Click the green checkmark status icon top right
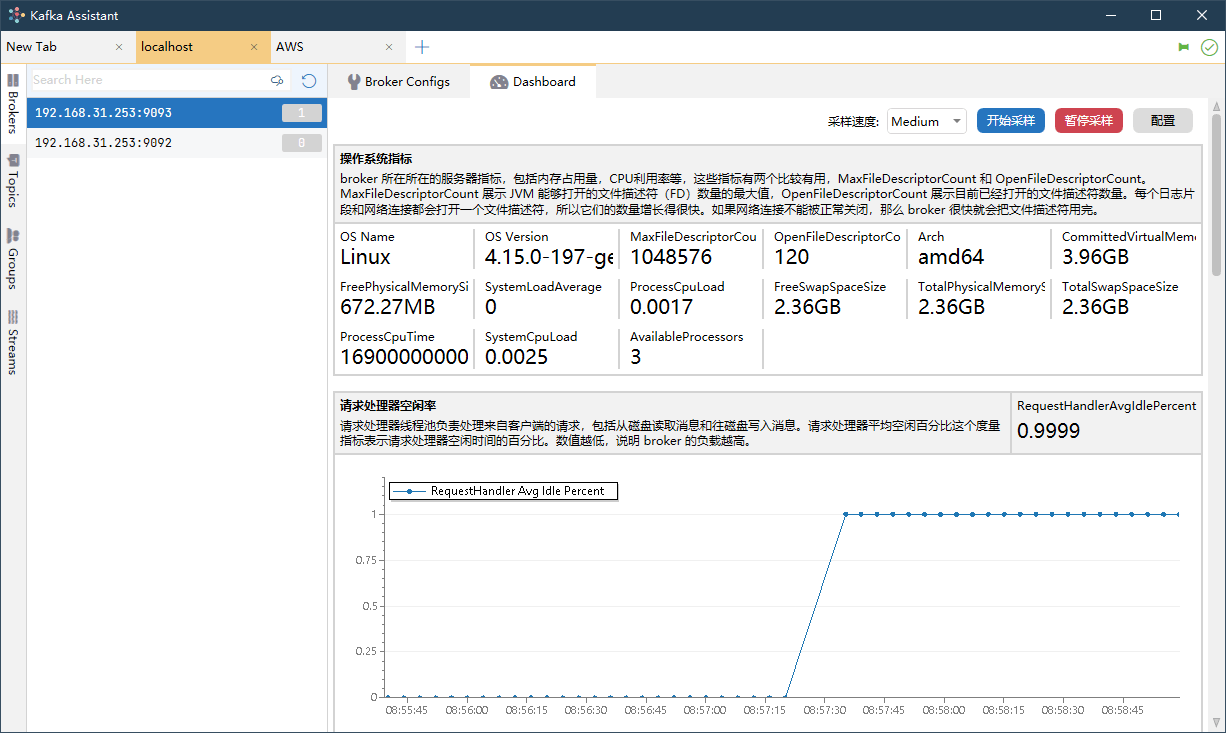 [x=1208, y=46]
